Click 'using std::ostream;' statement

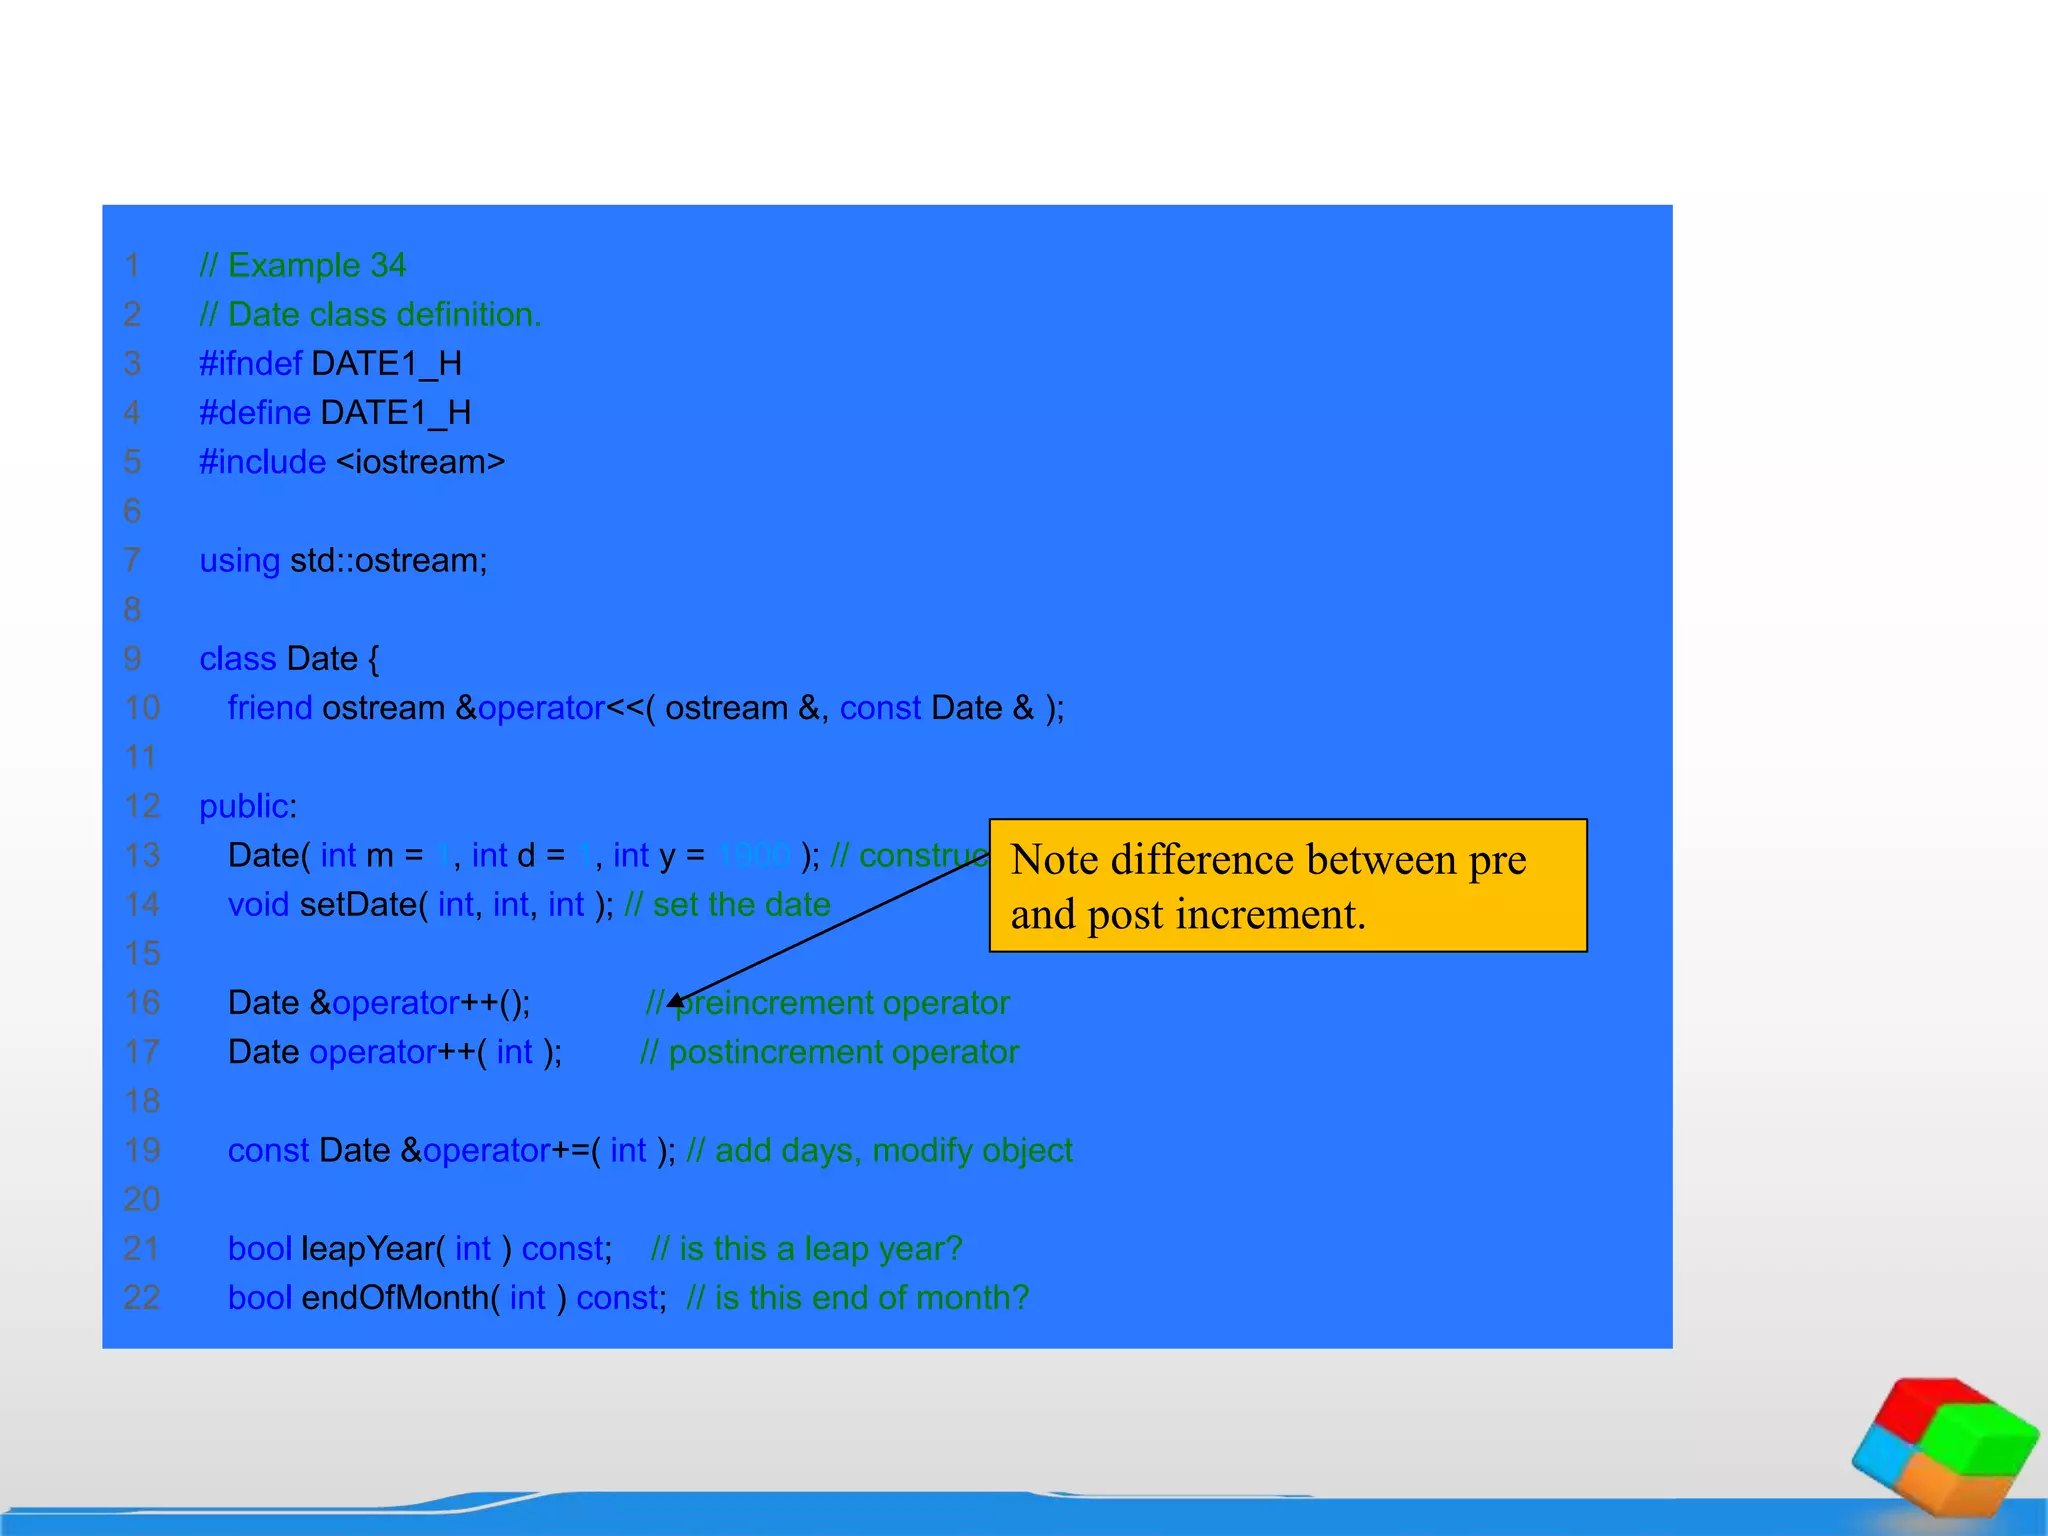click(x=343, y=561)
